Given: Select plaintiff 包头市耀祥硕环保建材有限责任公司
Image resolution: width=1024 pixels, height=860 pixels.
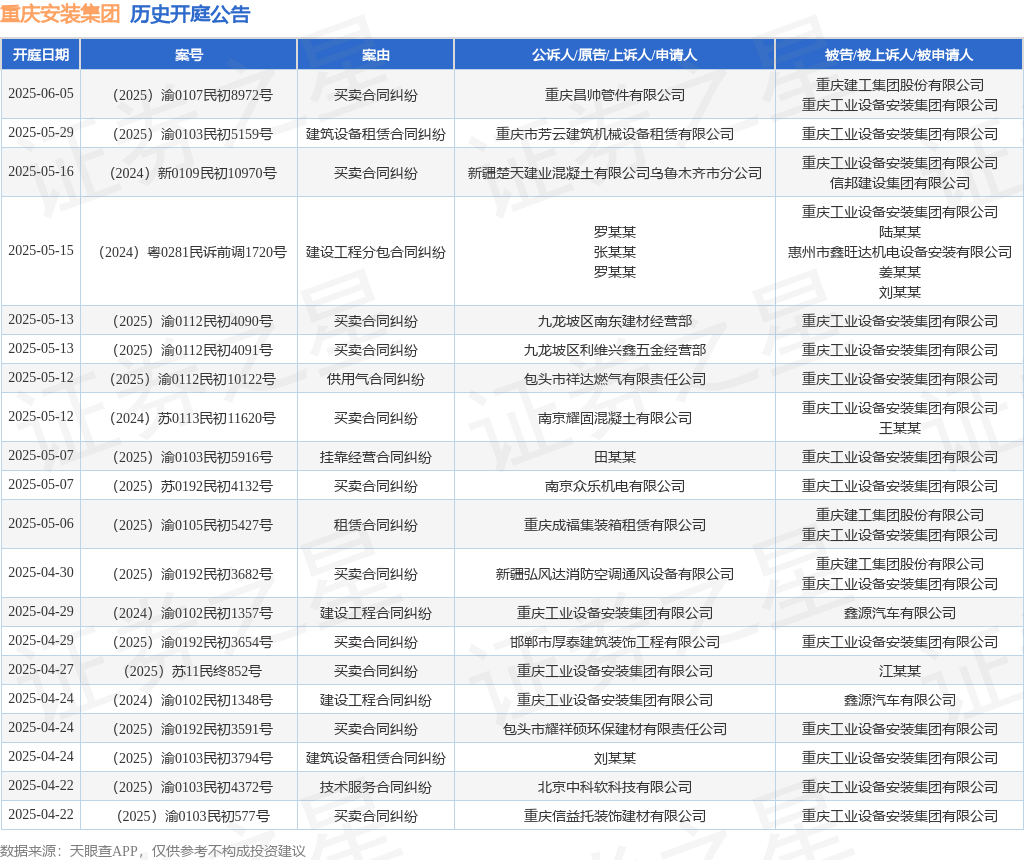Looking at the screenshot, I should [615, 729].
